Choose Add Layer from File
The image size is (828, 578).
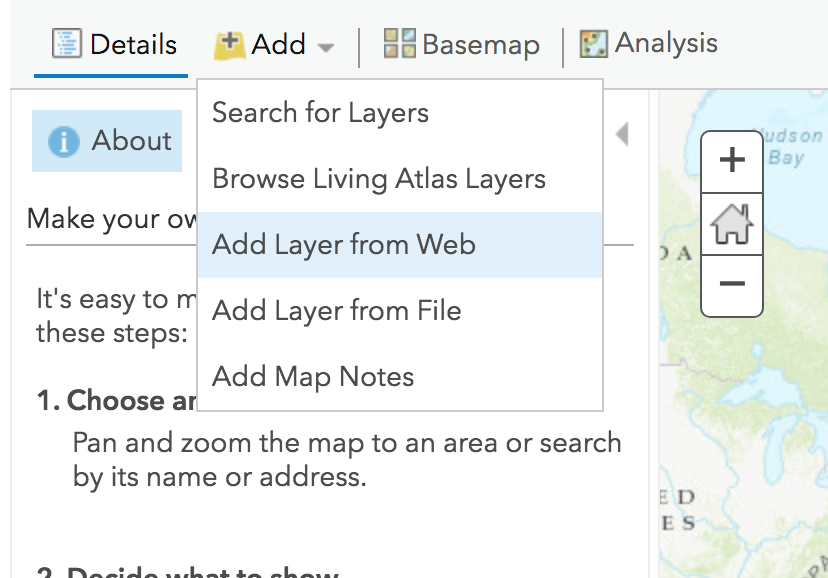click(334, 310)
